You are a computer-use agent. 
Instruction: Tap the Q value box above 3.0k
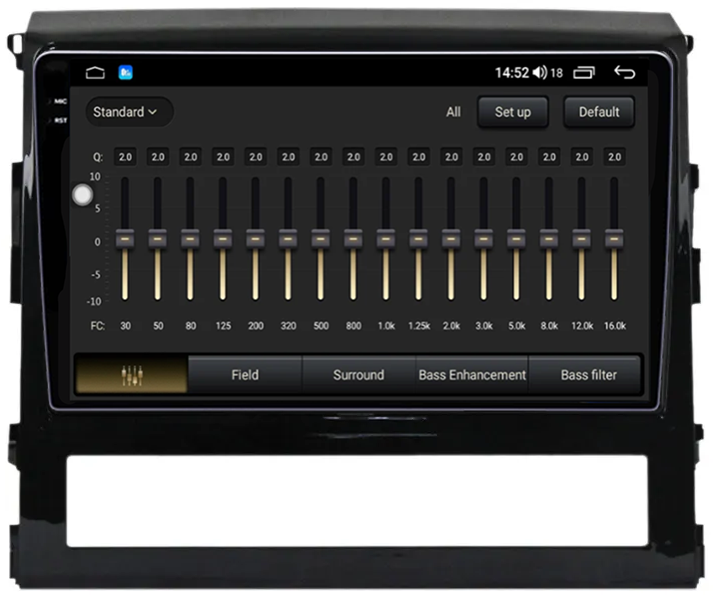pos(484,157)
